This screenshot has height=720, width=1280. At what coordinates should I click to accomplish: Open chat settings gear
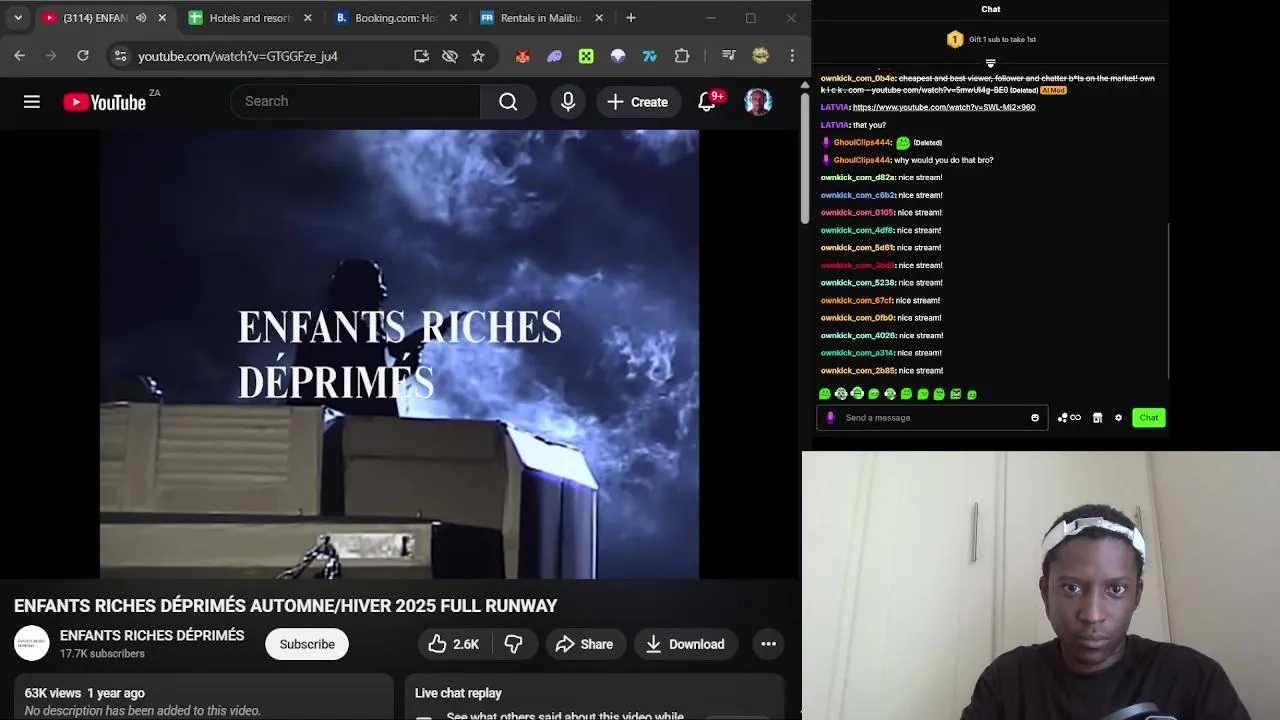pyautogui.click(x=1118, y=418)
